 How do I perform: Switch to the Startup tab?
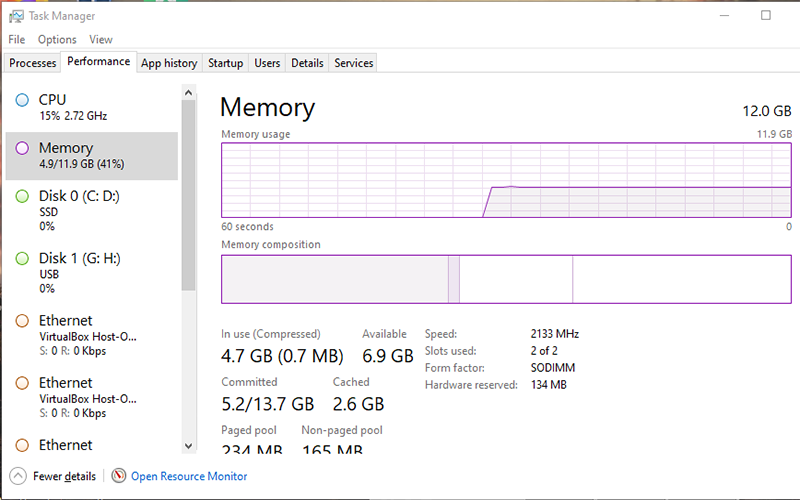point(225,63)
